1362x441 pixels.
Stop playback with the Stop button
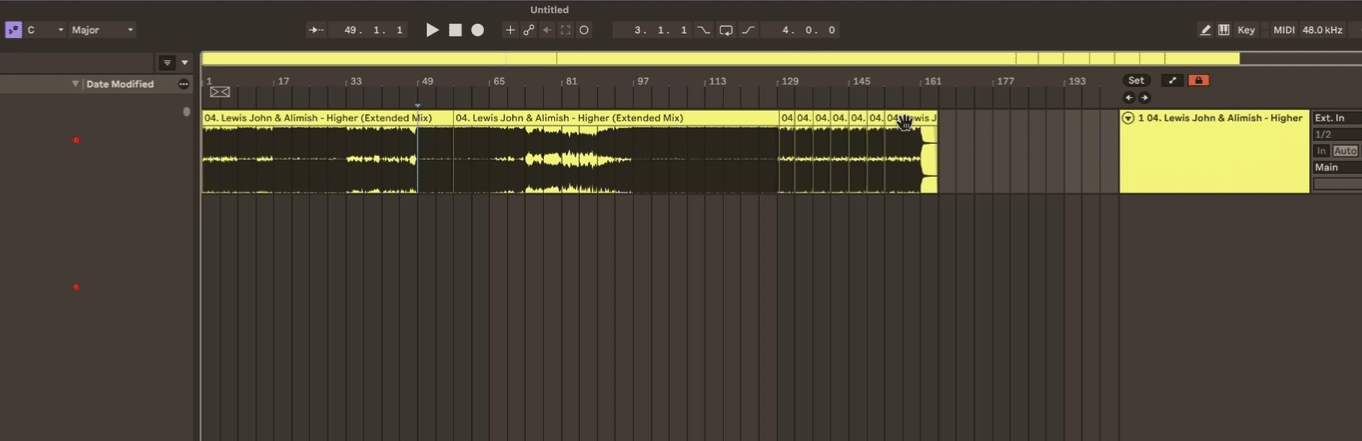pos(455,30)
